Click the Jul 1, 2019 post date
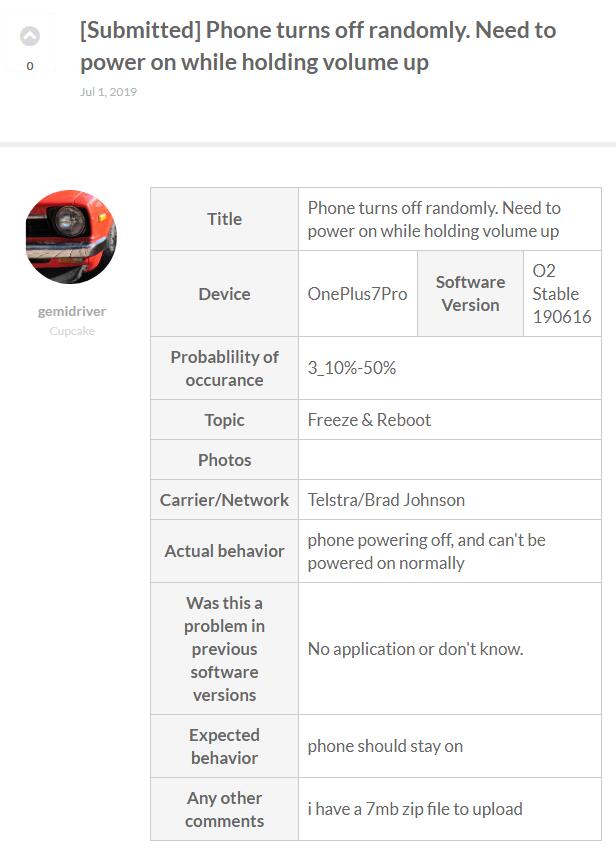The image size is (616, 848). pos(108,92)
